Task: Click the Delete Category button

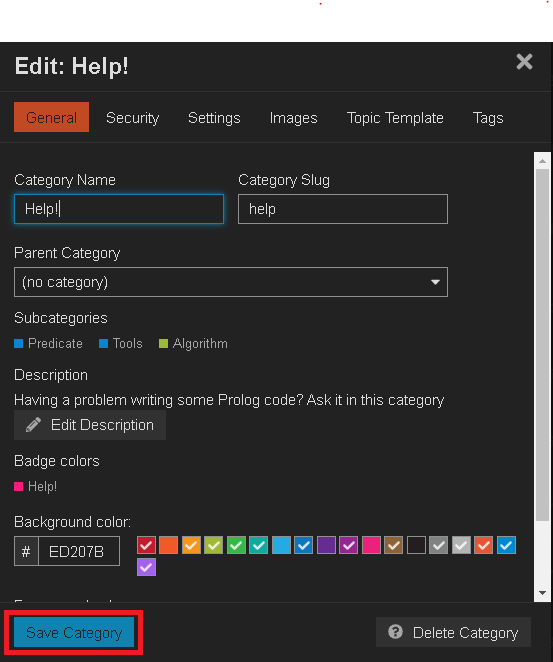Action: coord(453,632)
